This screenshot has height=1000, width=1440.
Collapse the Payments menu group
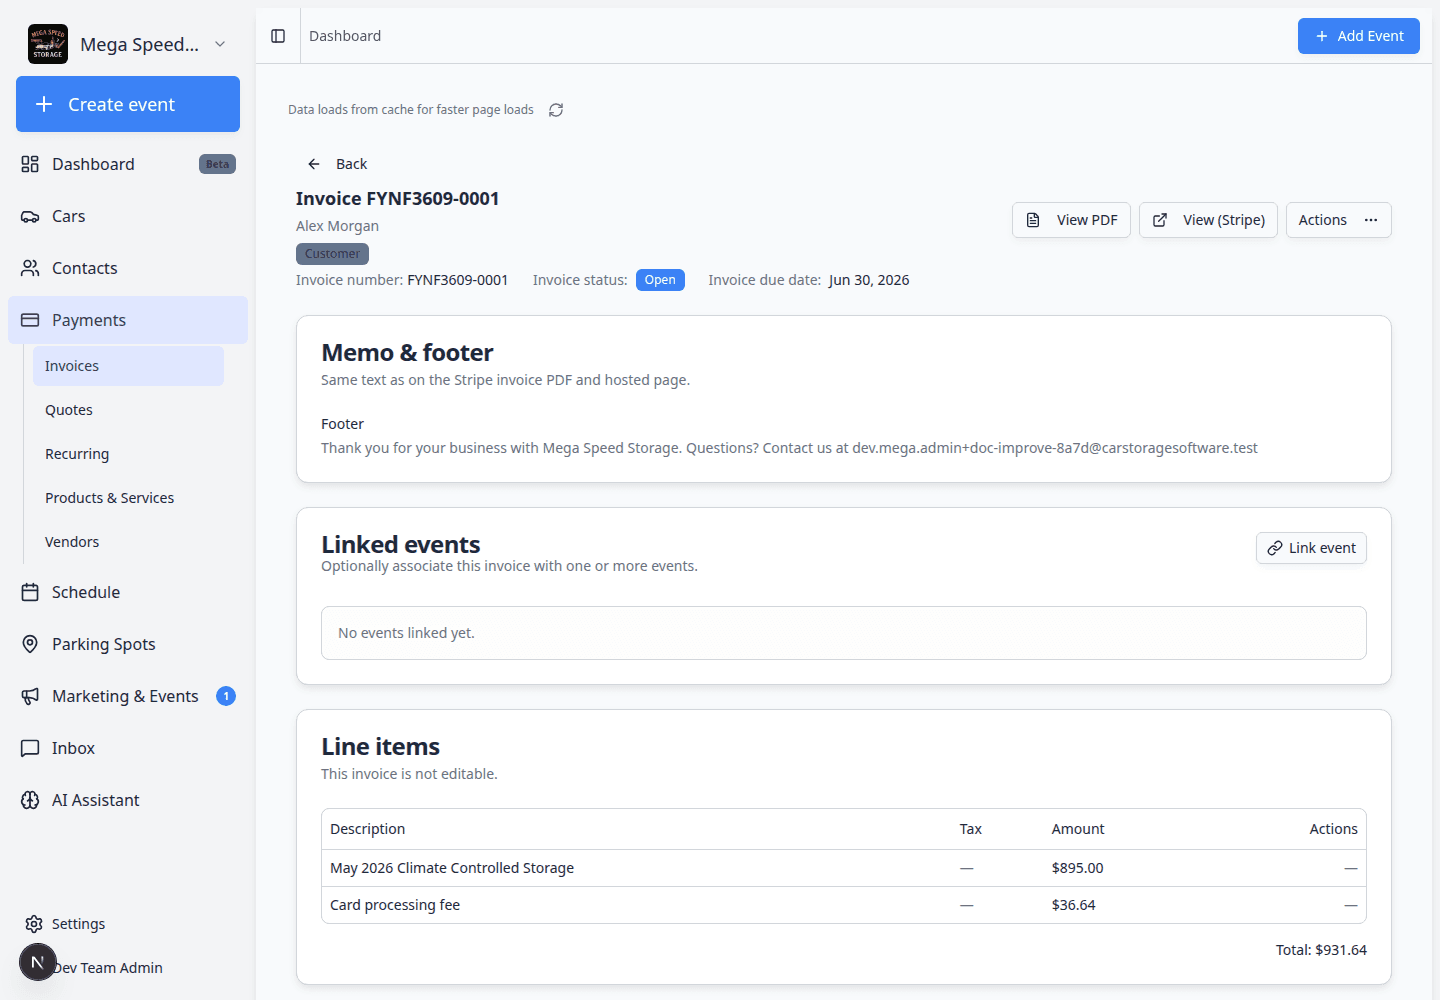(128, 320)
